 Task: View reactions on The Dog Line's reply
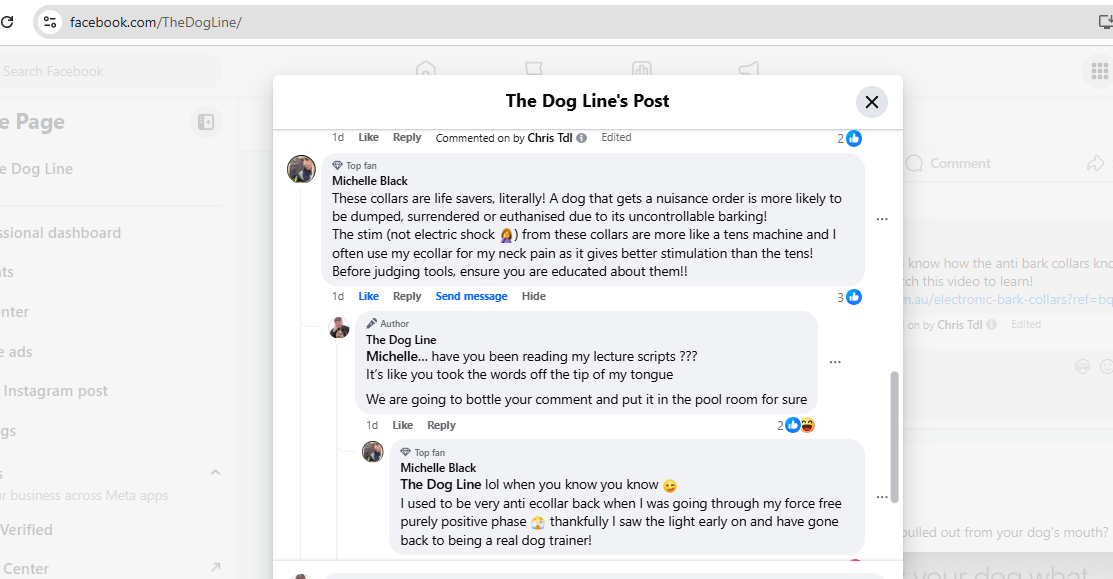click(x=796, y=425)
